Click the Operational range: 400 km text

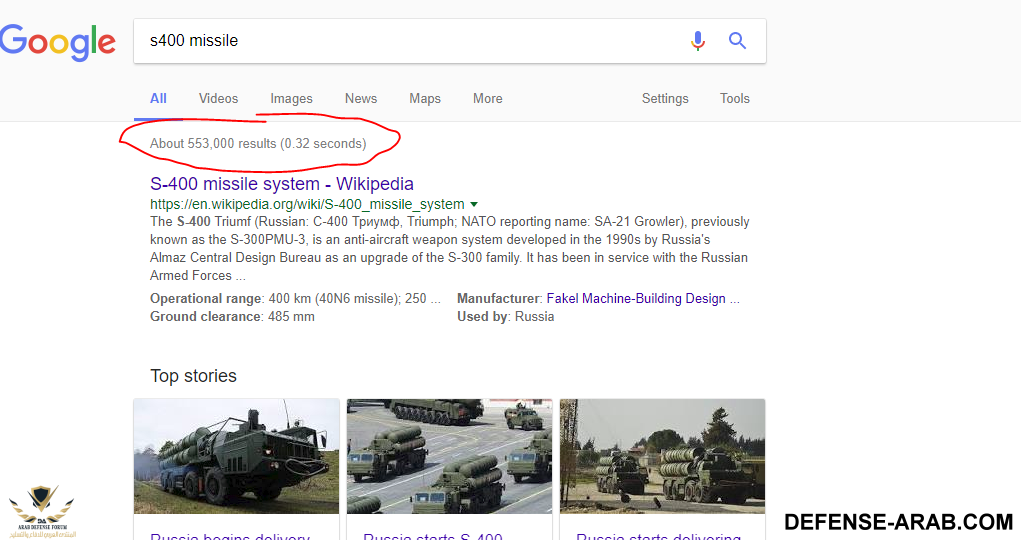pos(295,298)
